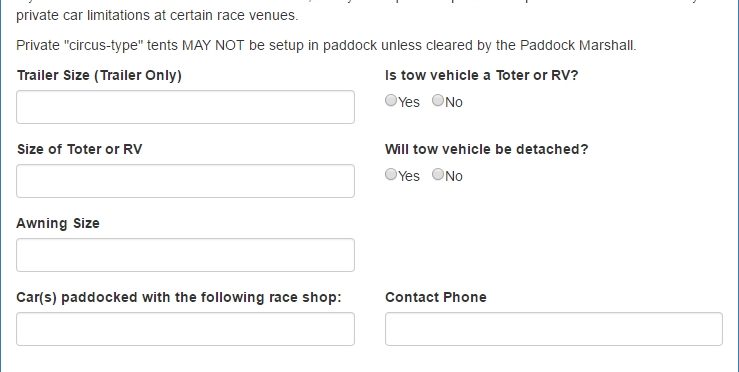Image resolution: width=739 pixels, height=372 pixels.
Task: Click the private car limitations sentence
Action: pos(157,15)
